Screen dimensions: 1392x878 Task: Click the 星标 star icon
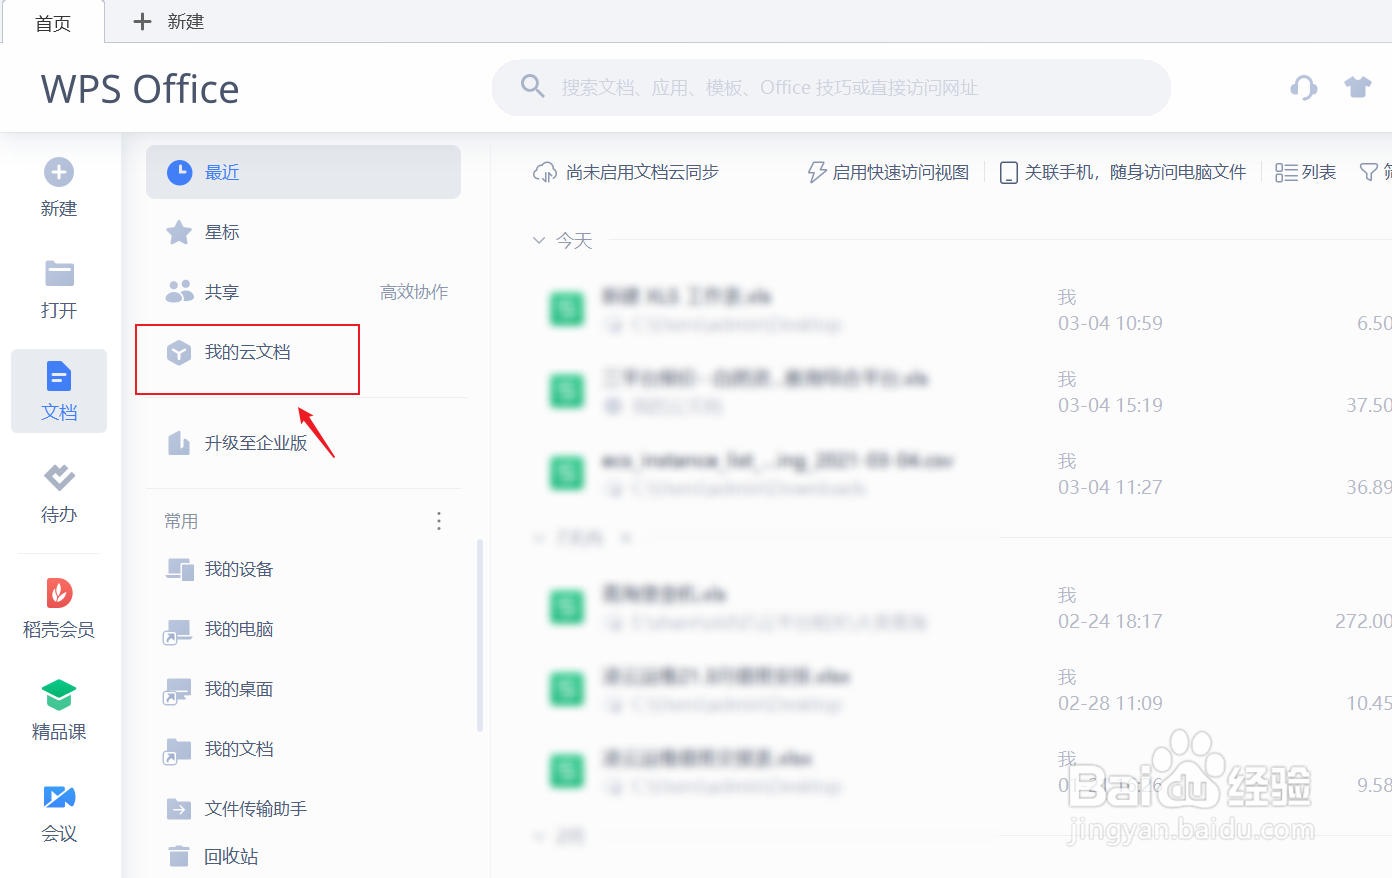[x=179, y=232]
